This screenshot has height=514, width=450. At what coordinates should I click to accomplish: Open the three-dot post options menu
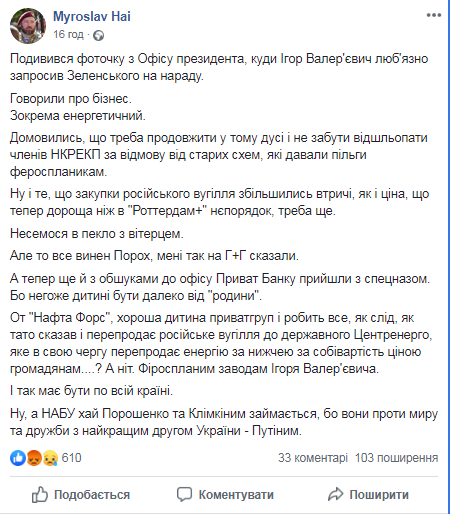(434, 15)
